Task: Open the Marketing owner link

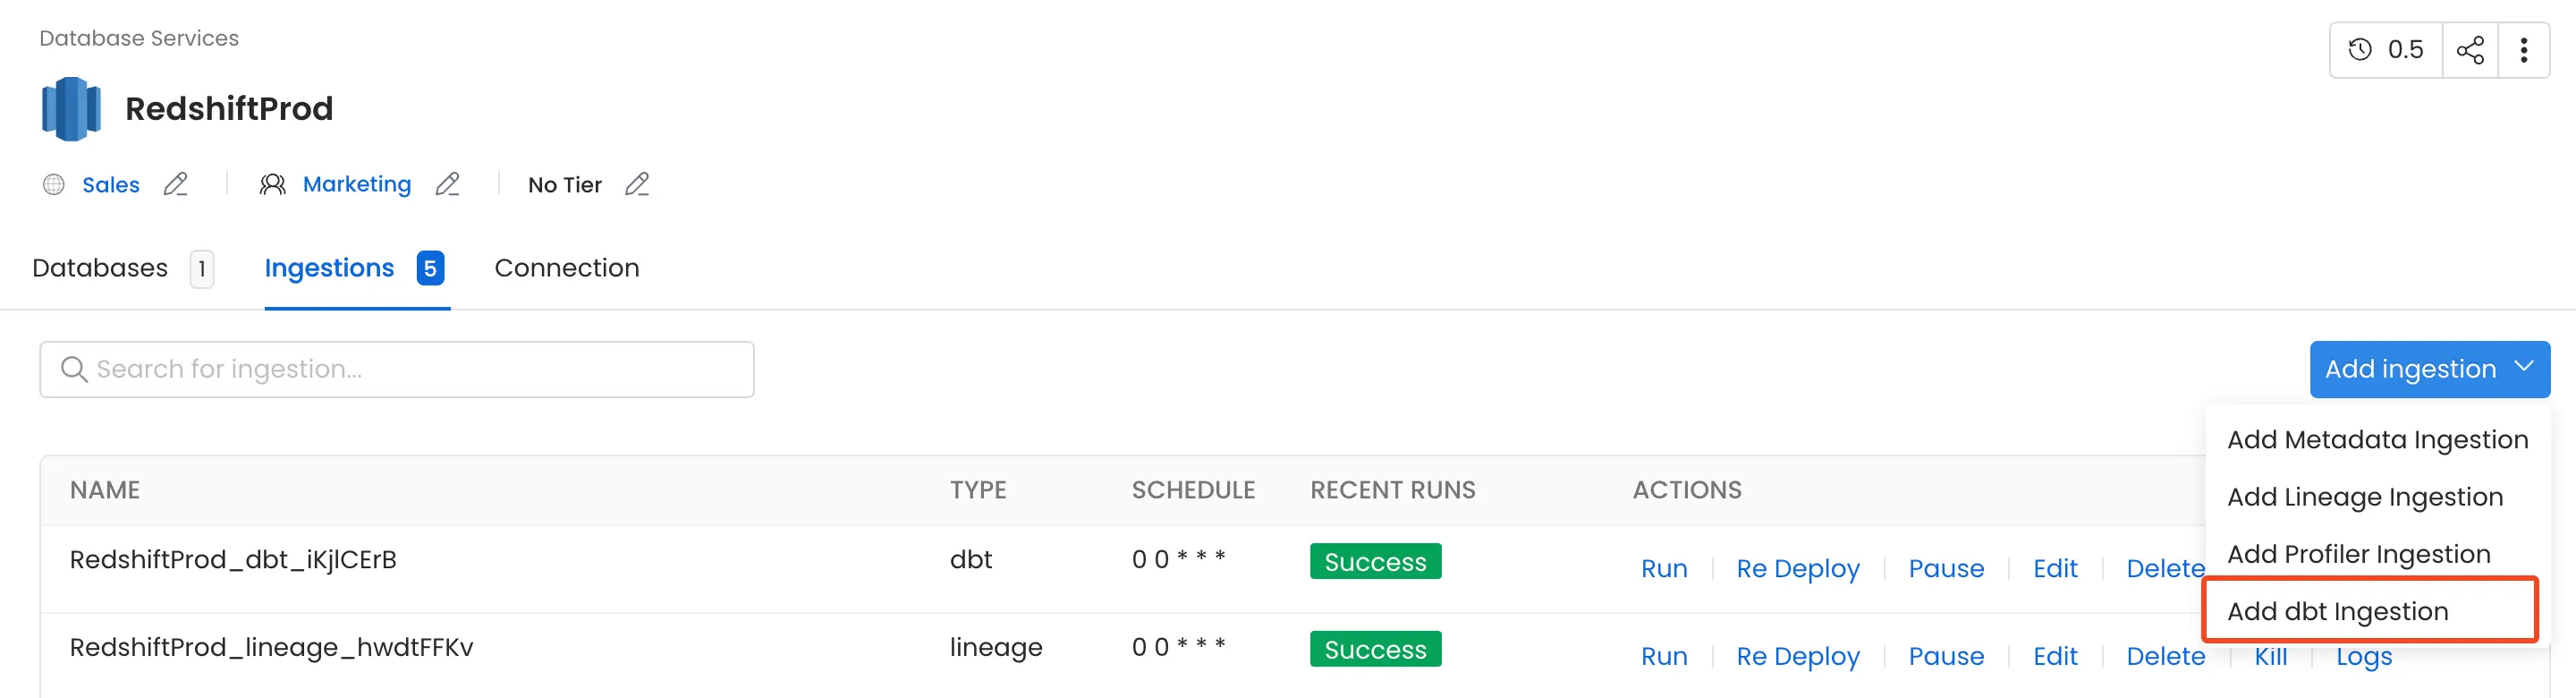Action: click(356, 185)
